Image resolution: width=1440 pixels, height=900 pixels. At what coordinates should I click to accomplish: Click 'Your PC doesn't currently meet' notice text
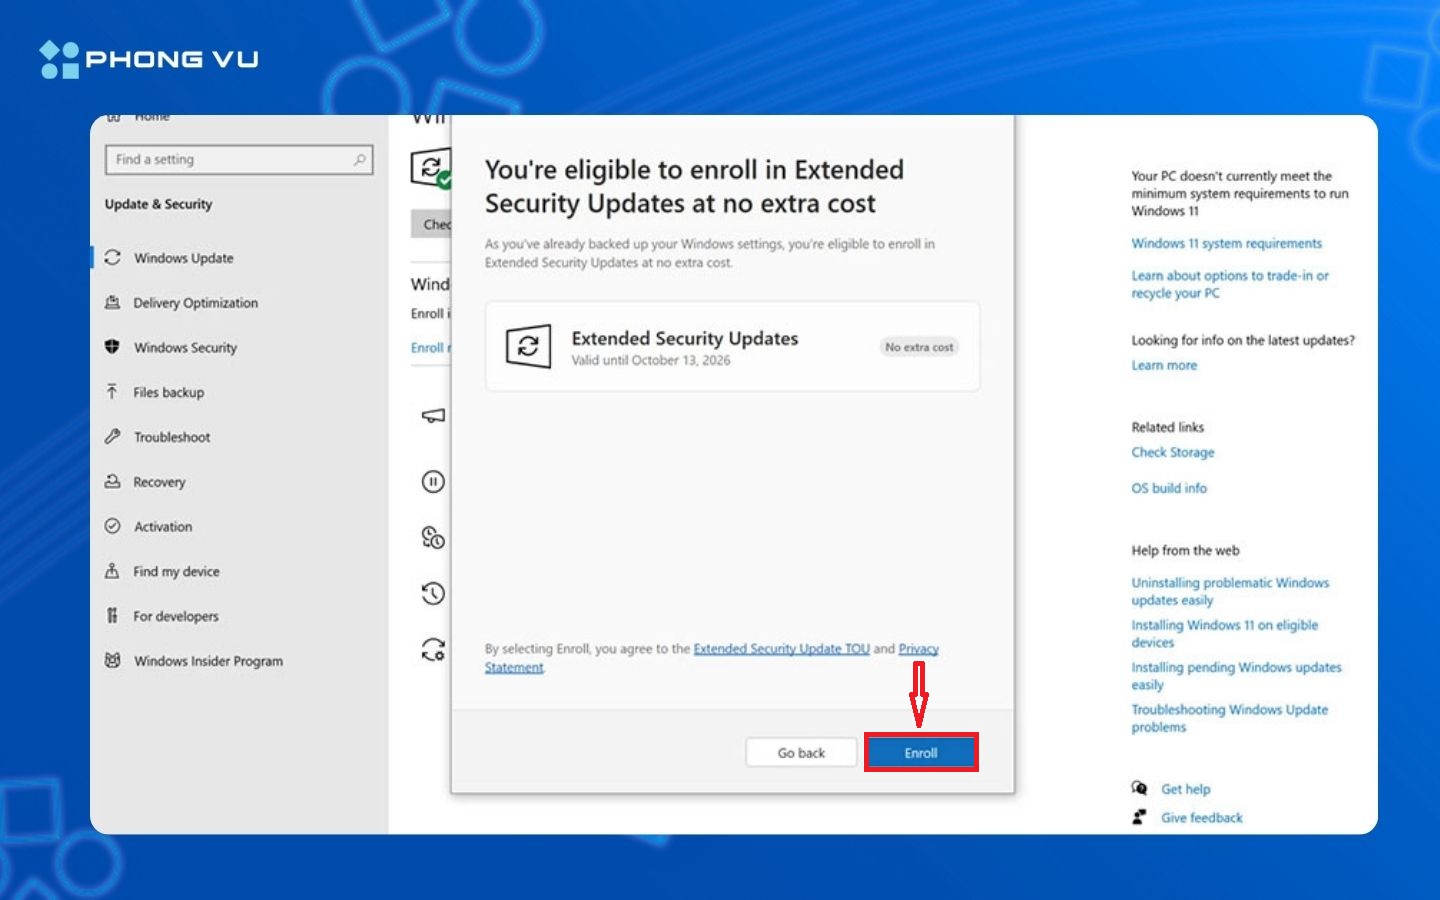[x=1240, y=193]
